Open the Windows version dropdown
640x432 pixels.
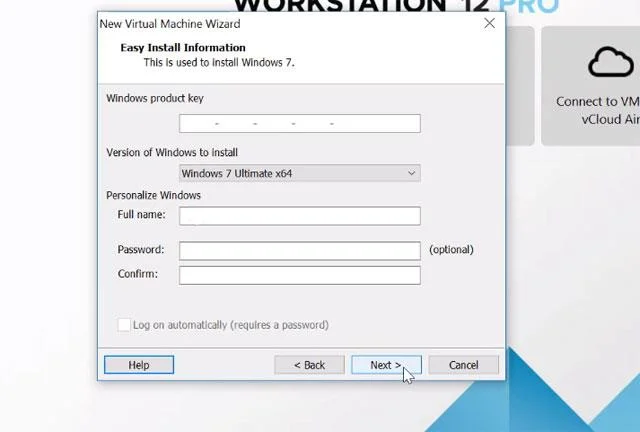[300, 173]
